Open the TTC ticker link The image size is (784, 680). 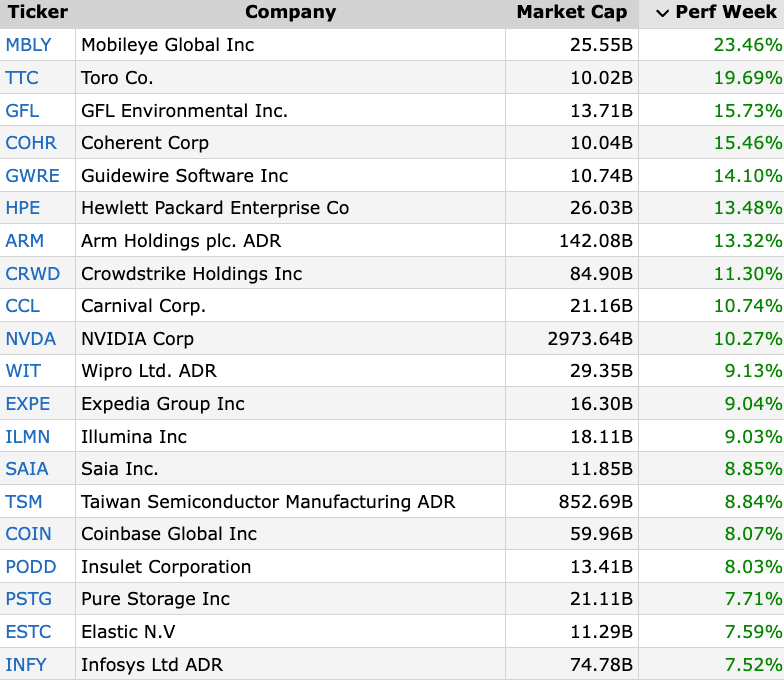coord(22,78)
